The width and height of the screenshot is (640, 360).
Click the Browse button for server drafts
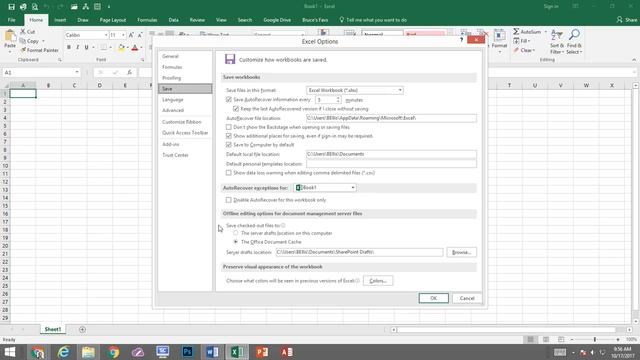tap(462, 252)
